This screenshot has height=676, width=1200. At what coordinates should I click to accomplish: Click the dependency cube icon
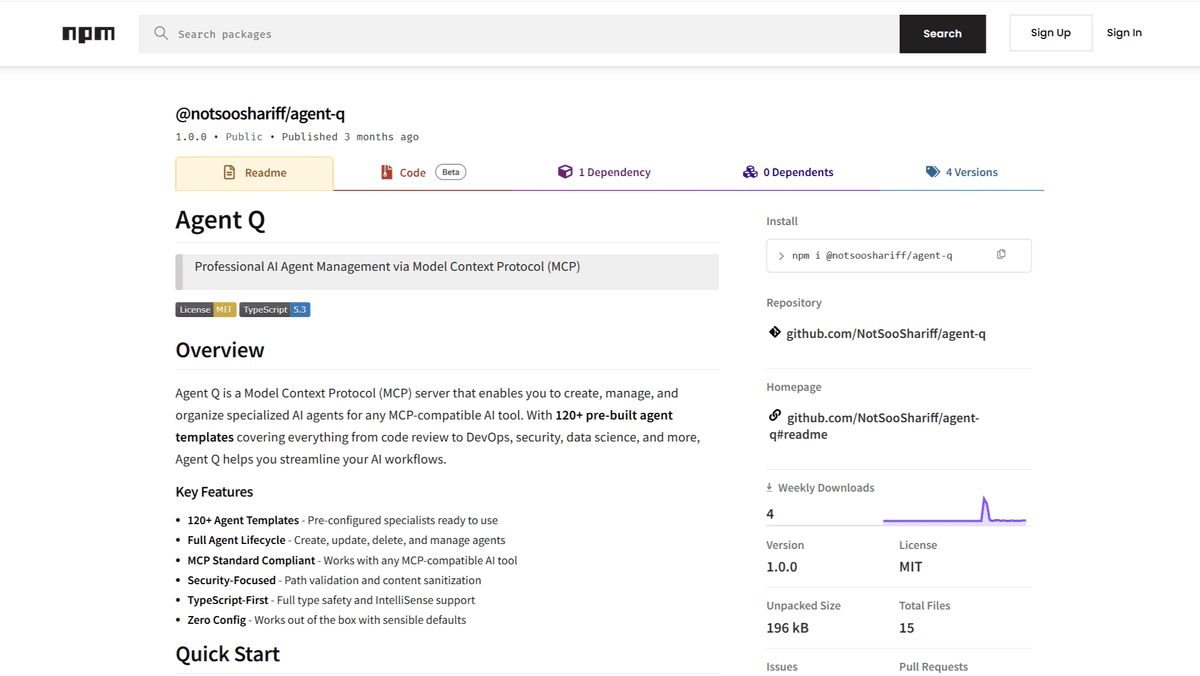click(565, 172)
